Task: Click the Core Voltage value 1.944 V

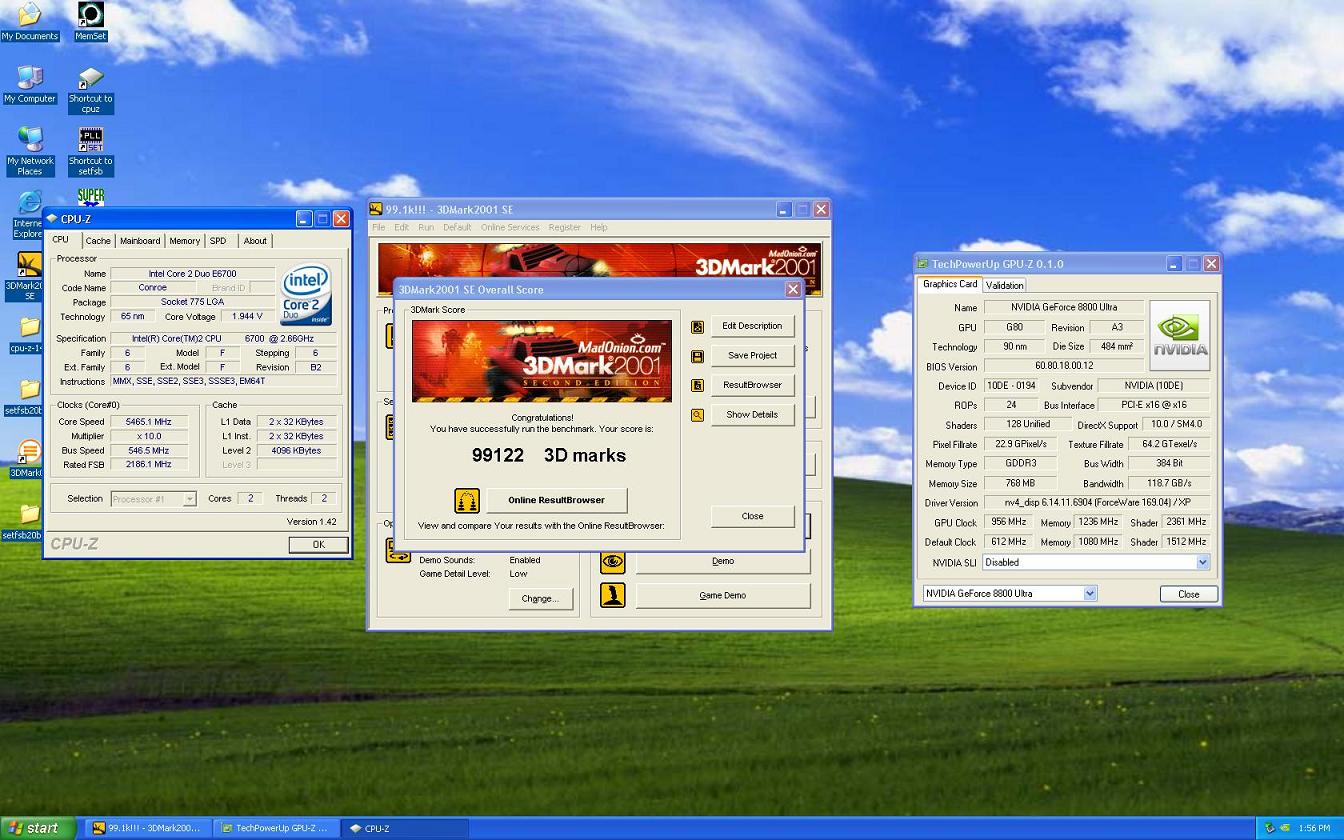Action: click(248, 316)
